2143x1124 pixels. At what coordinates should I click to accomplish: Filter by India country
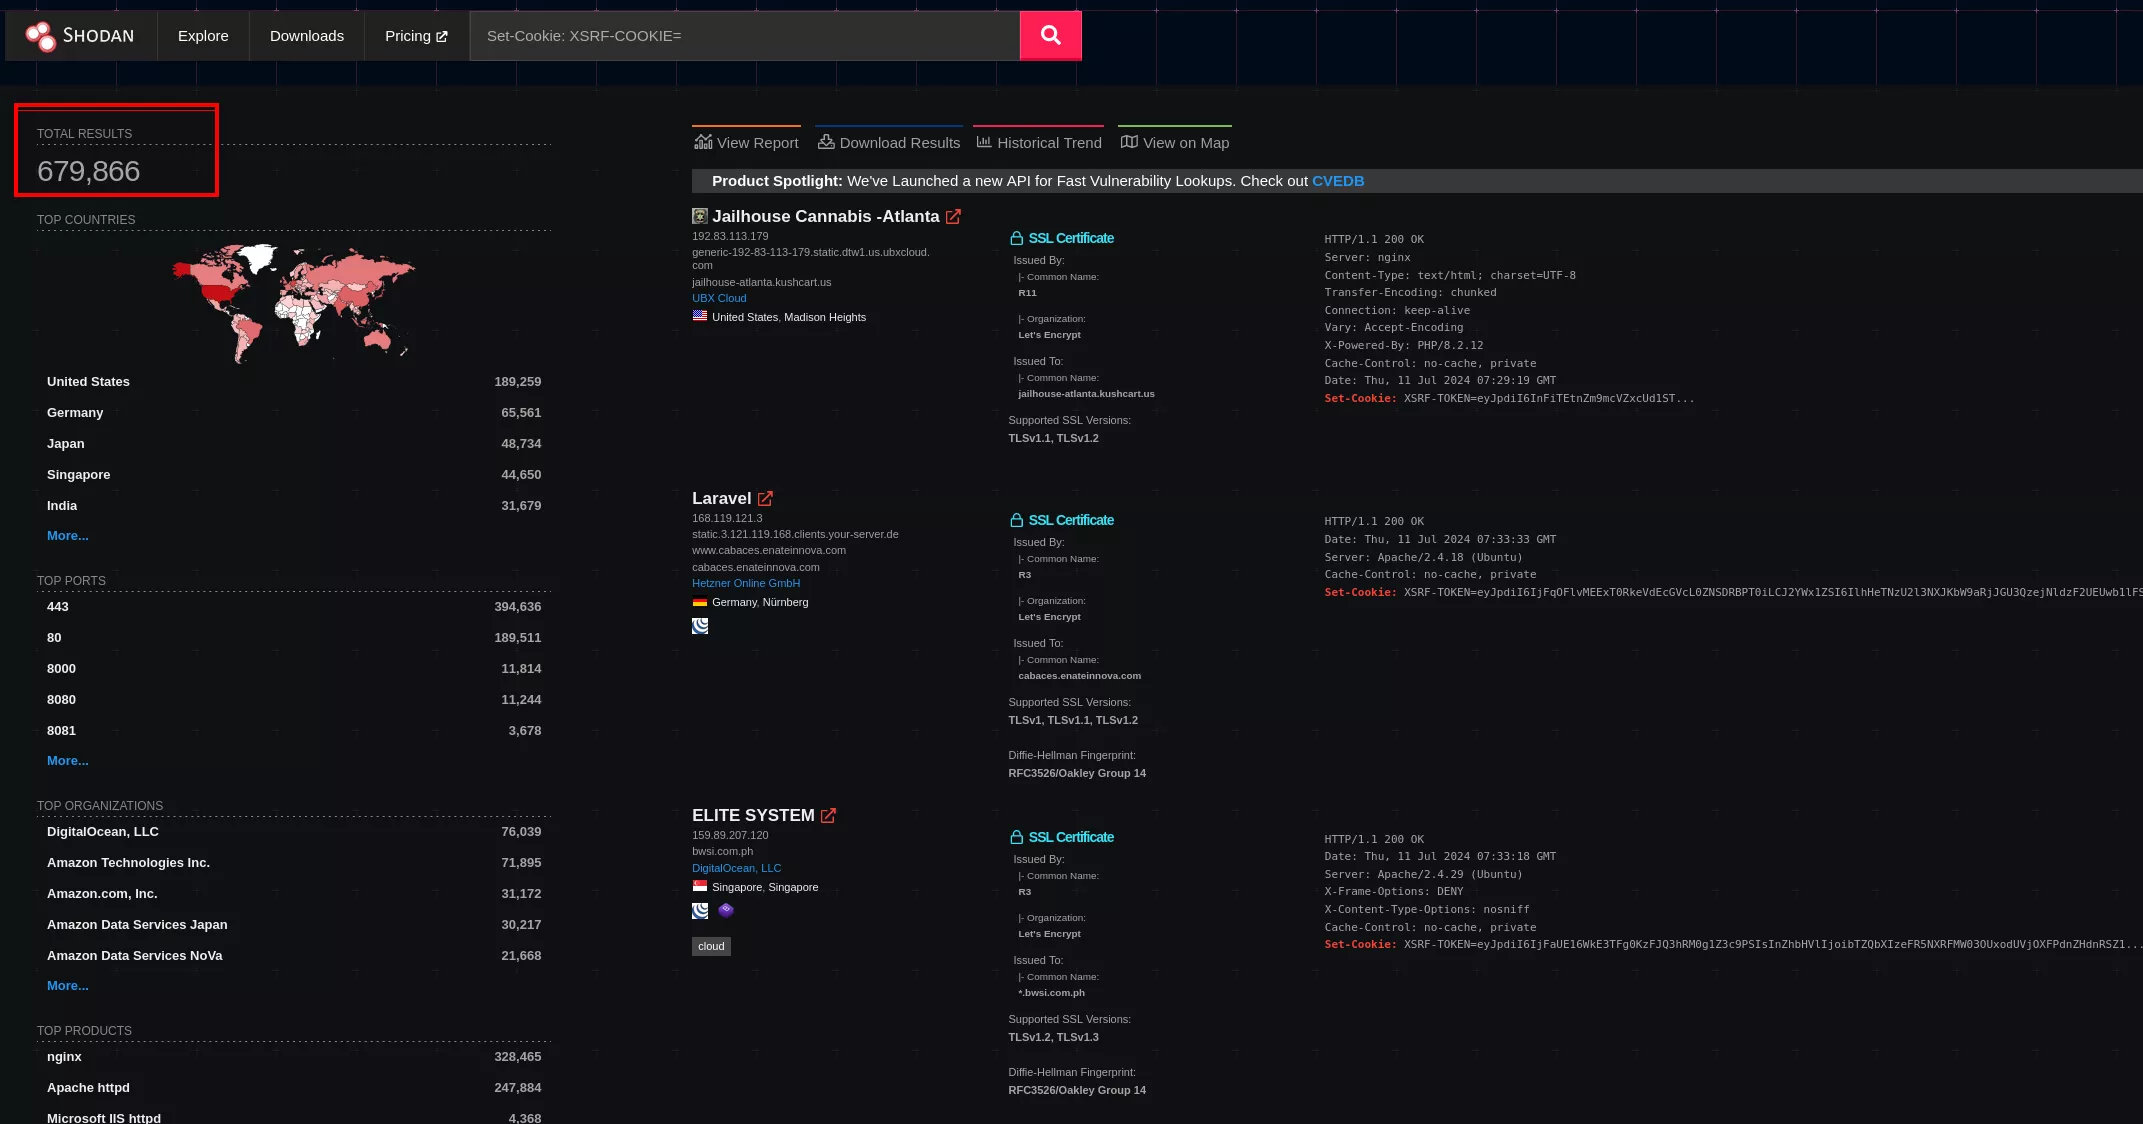pos(294,506)
